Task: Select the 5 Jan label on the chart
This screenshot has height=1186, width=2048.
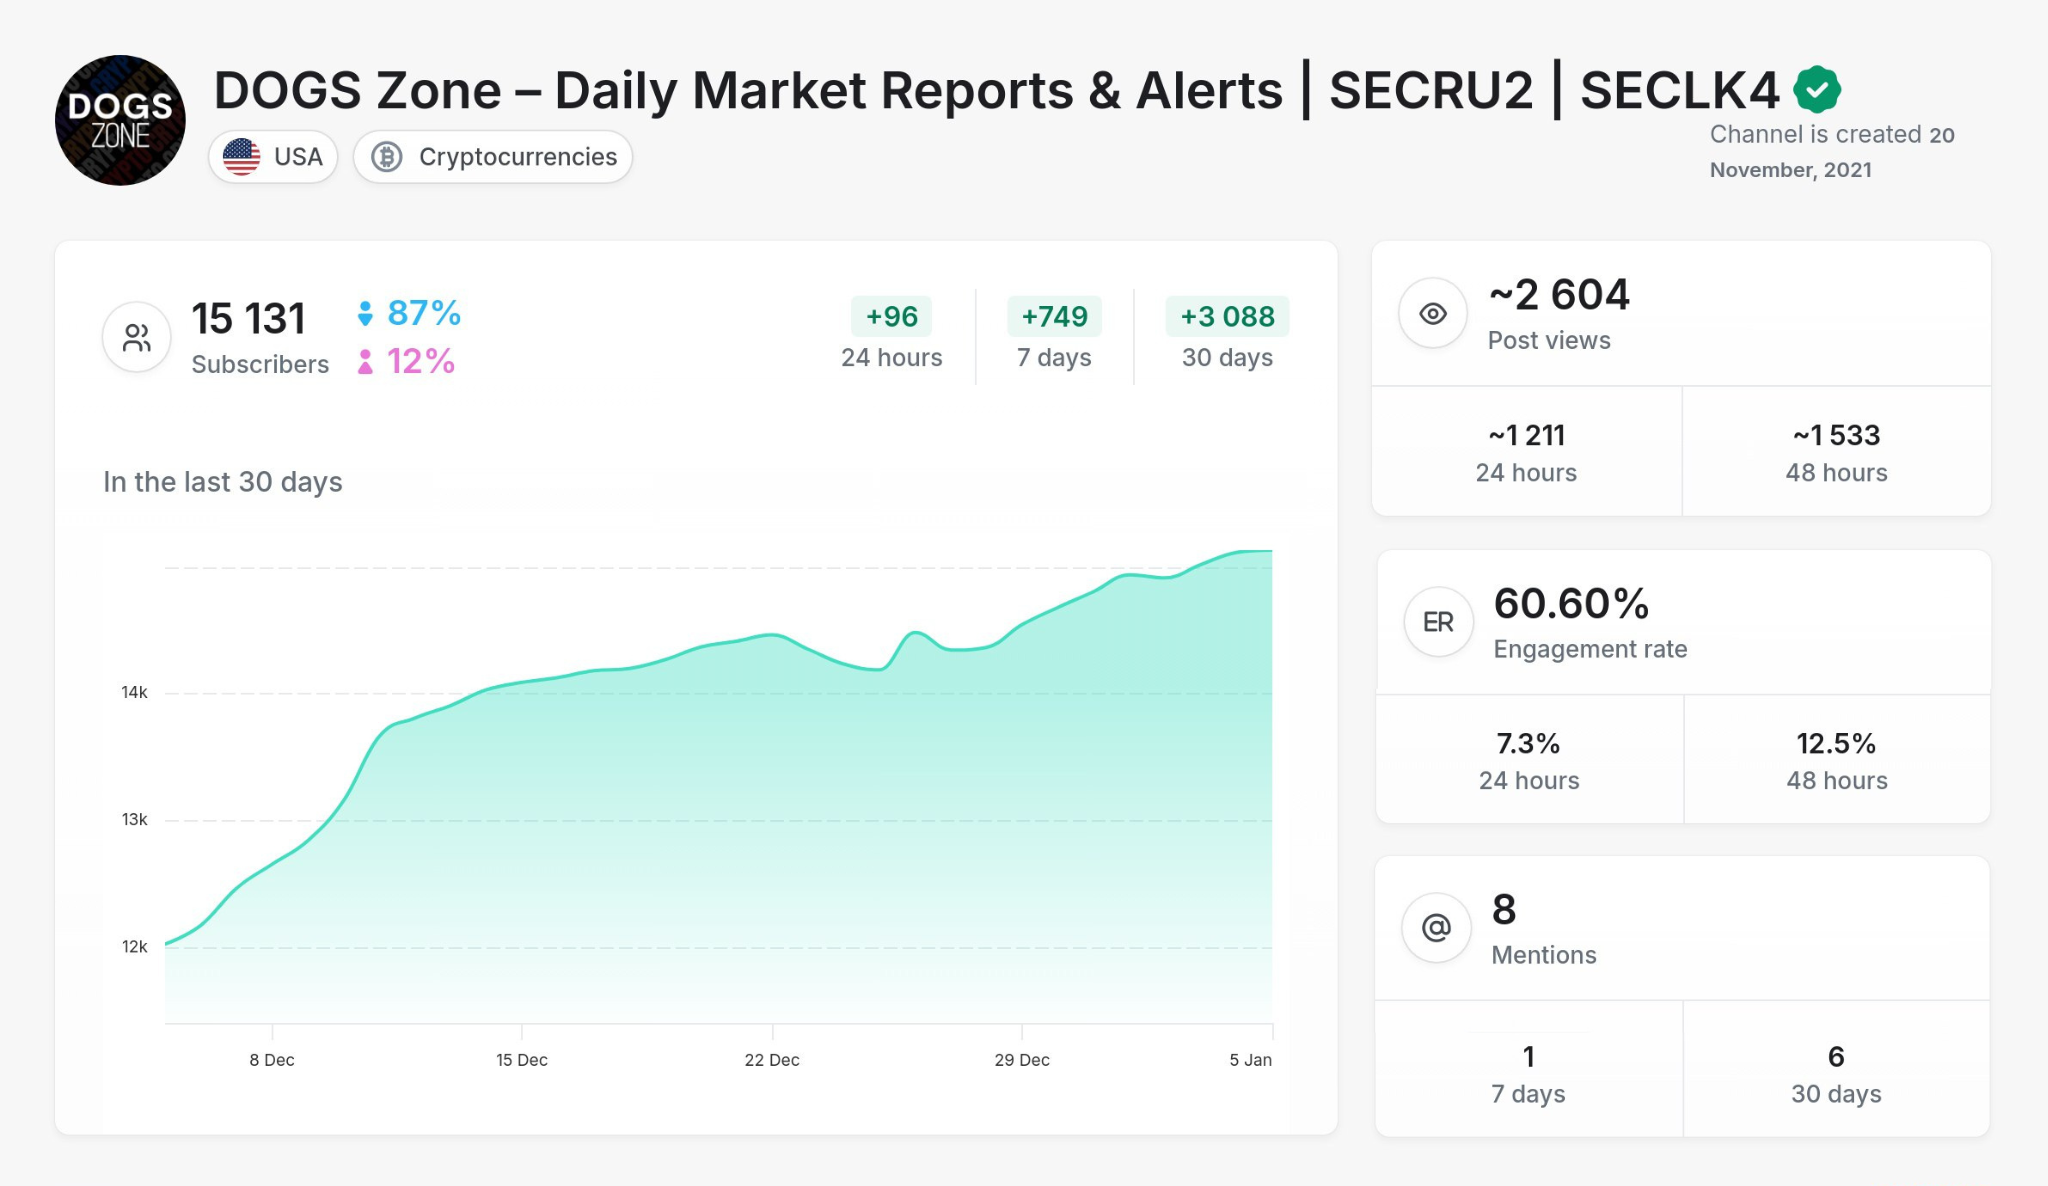Action: tap(1251, 1060)
